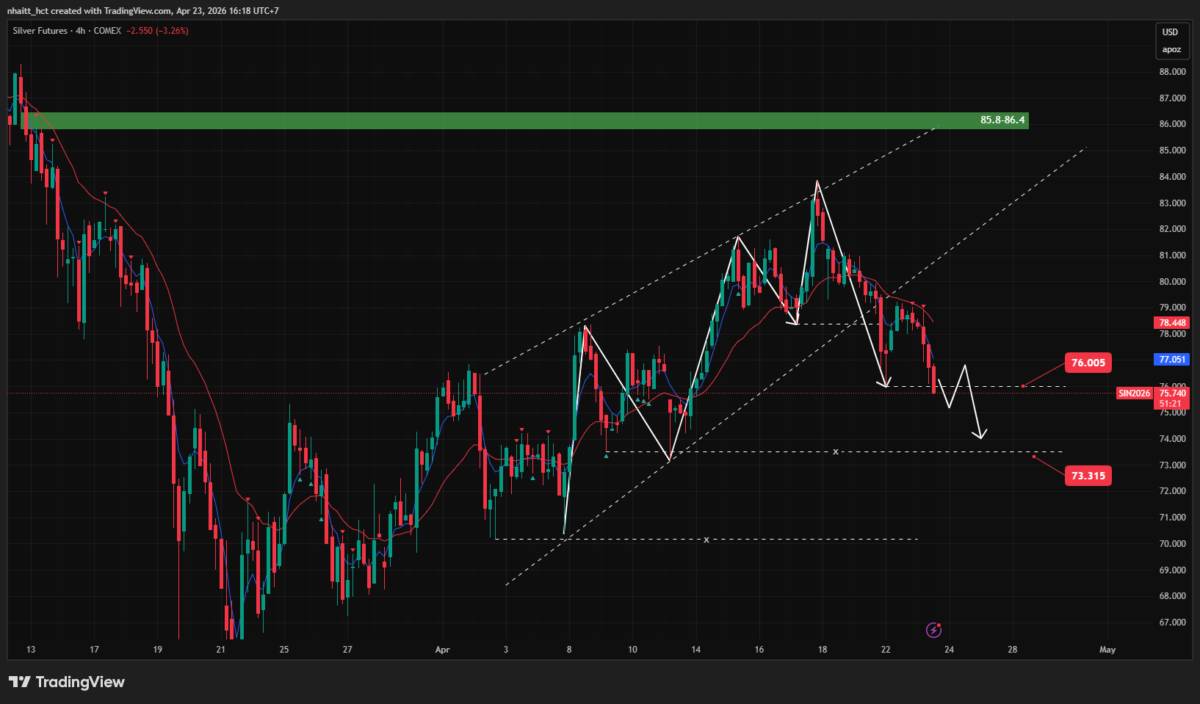
Task: Click the white down arrowhead near 74.000
Action: coord(981,435)
